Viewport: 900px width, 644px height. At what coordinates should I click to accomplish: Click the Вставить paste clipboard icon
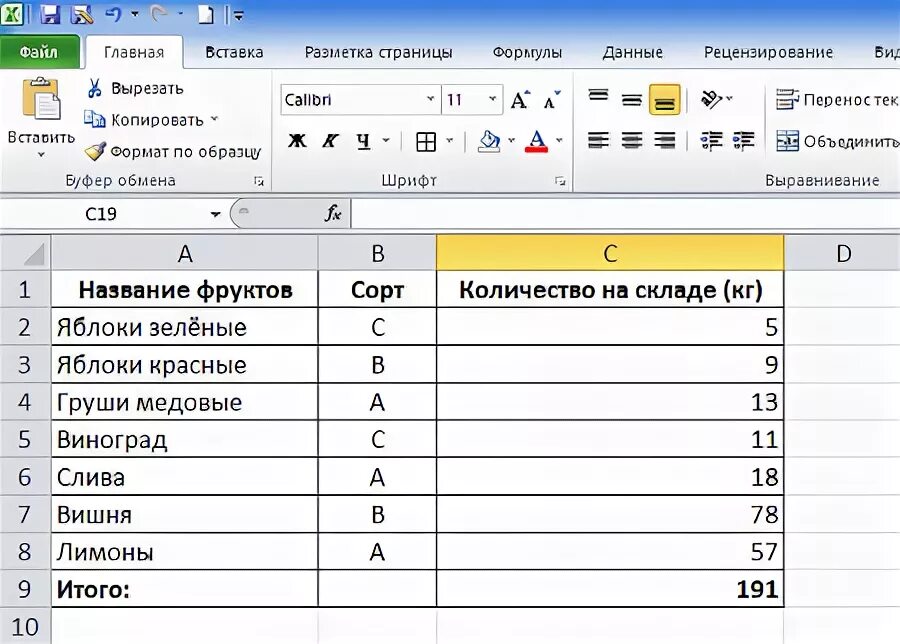(x=41, y=99)
